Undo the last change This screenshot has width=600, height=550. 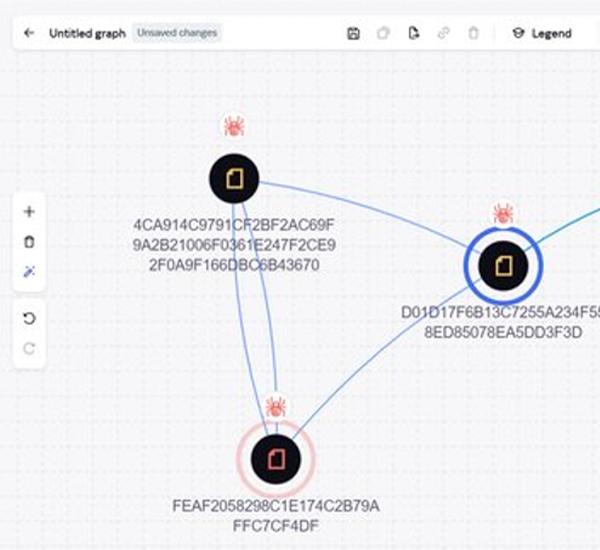[29, 318]
